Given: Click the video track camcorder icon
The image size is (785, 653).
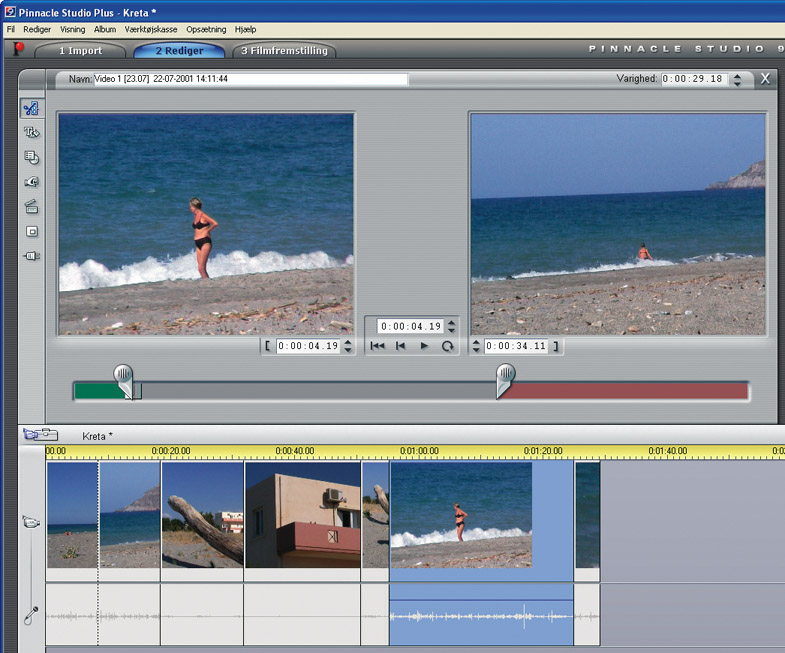Looking at the screenshot, I should (x=30, y=521).
